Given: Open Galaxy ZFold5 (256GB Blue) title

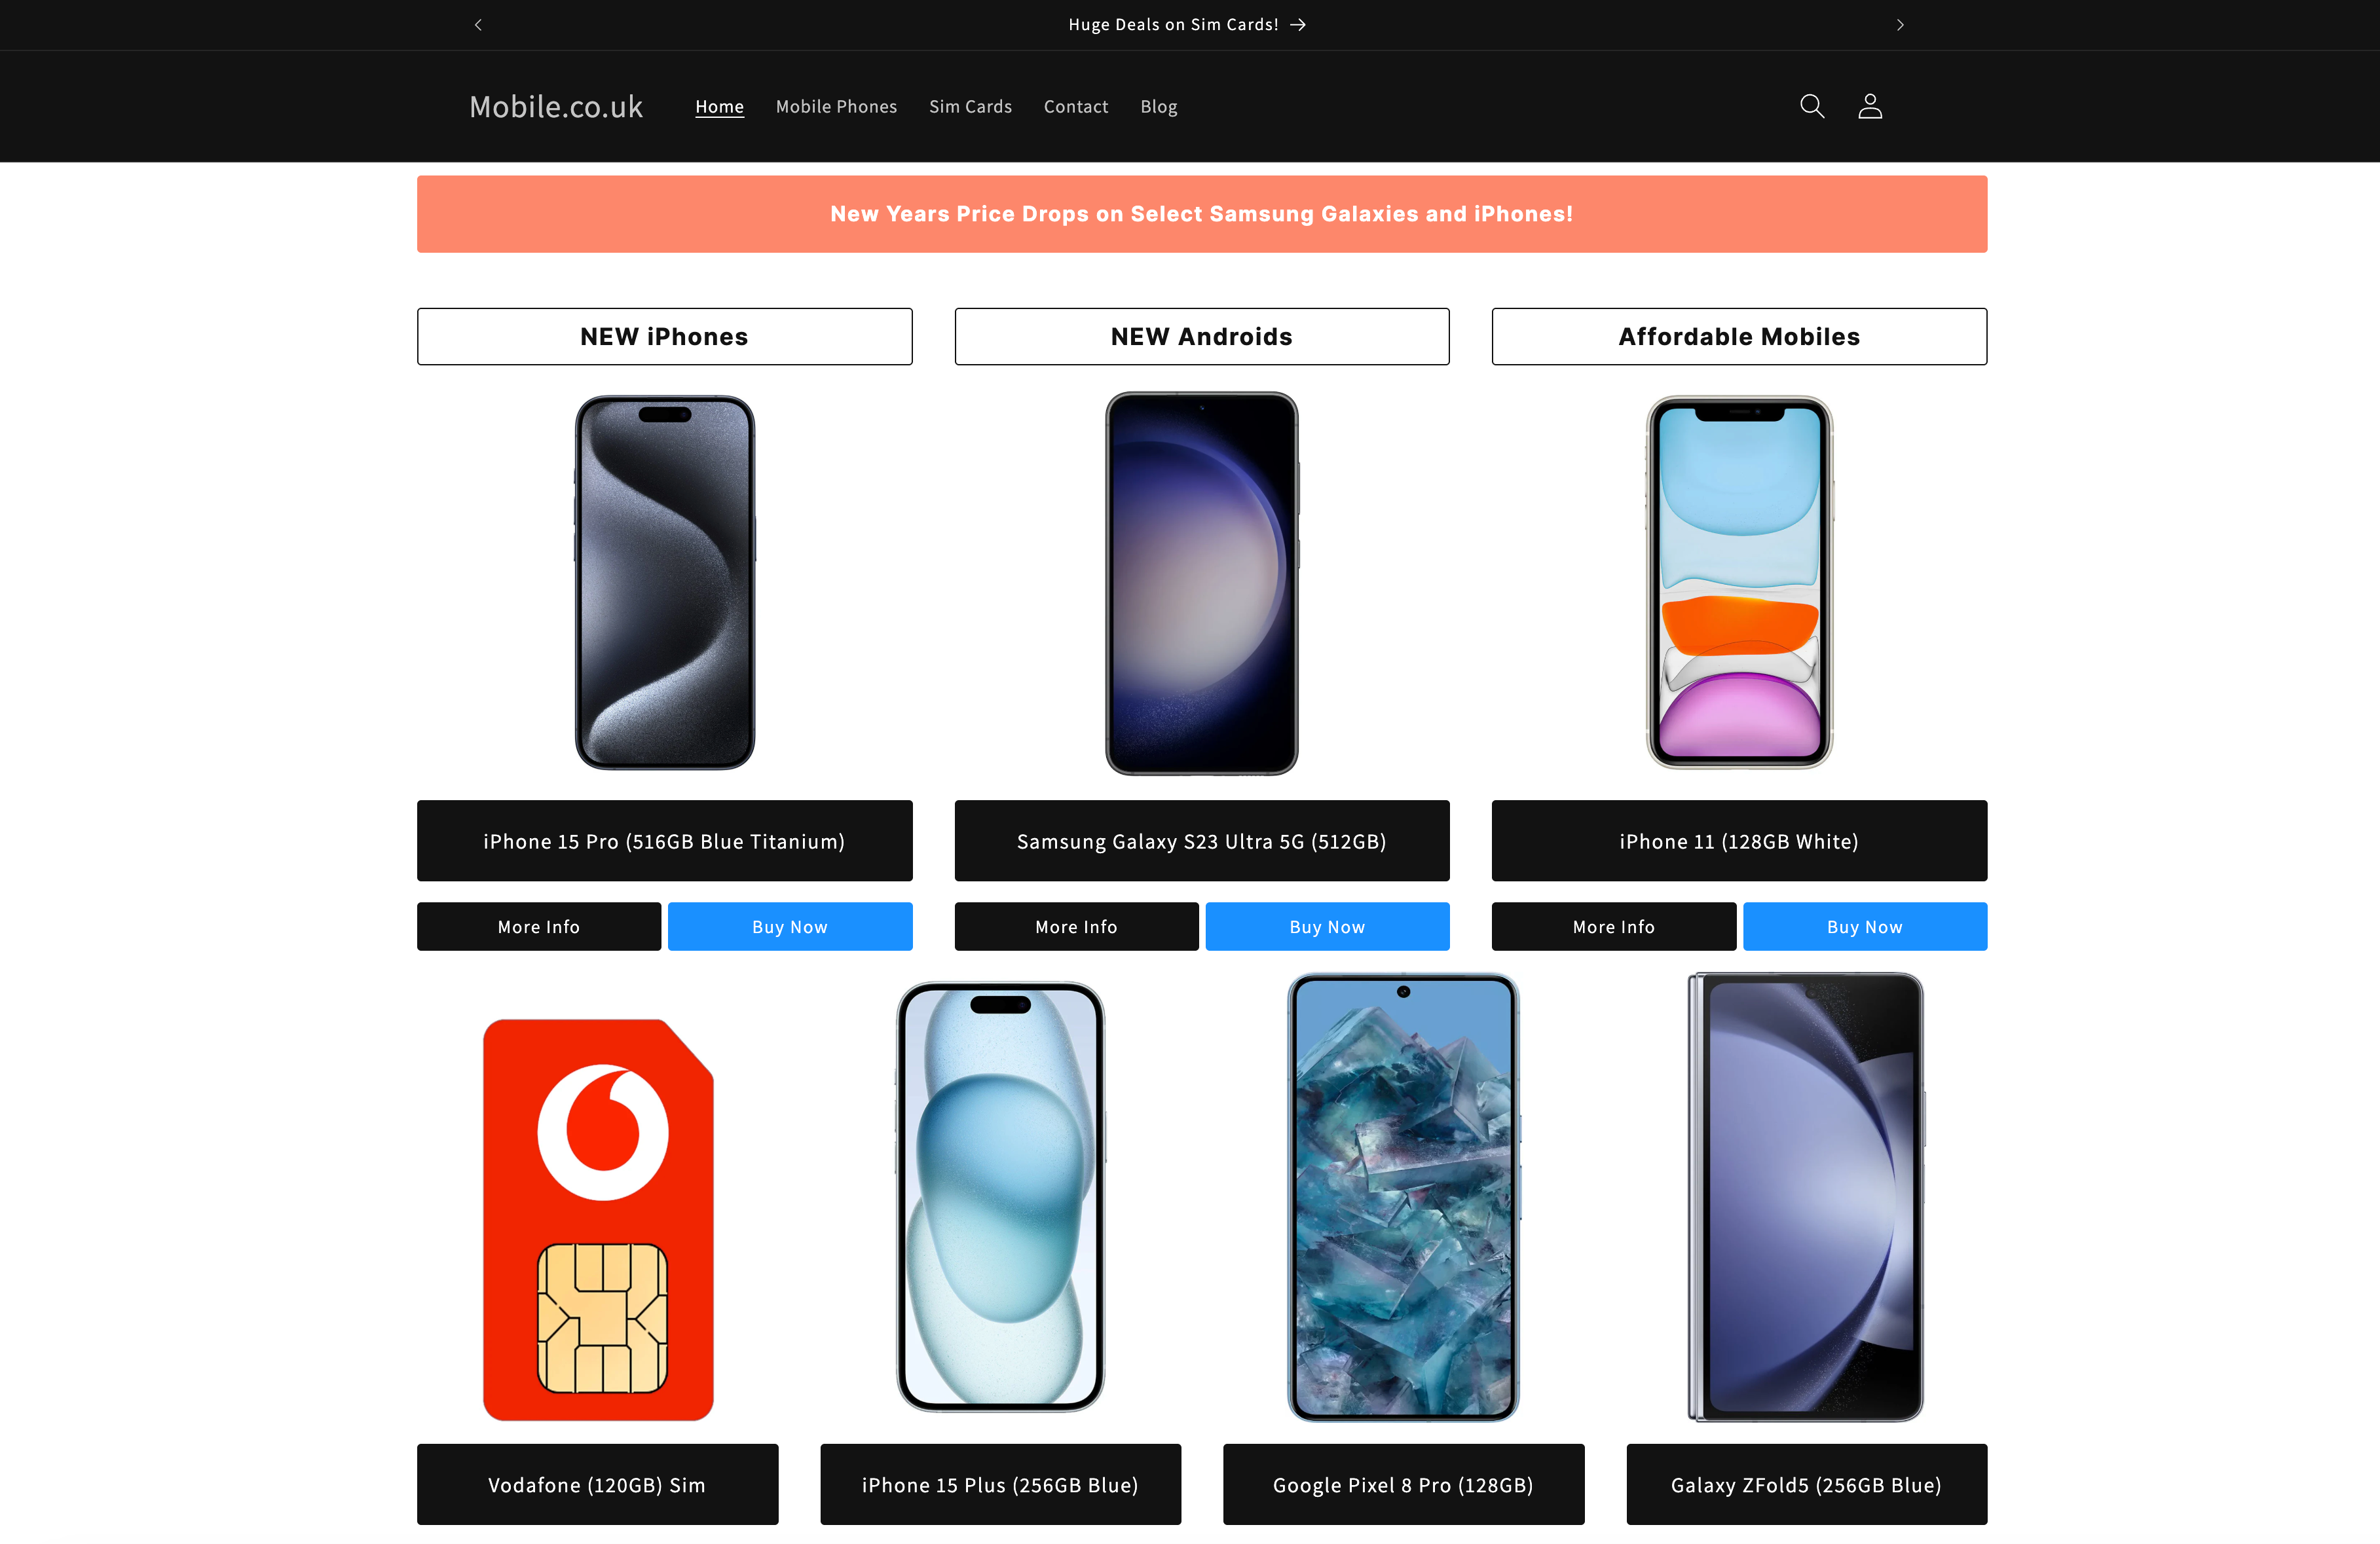Looking at the screenshot, I should pyautogui.click(x=1806, y=1485).
